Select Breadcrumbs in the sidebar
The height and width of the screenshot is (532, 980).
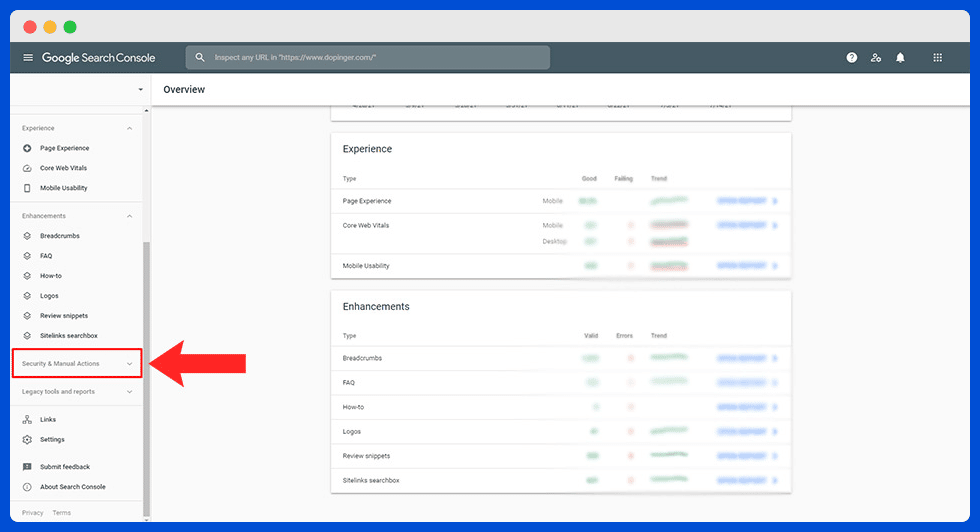coord(60,236)
